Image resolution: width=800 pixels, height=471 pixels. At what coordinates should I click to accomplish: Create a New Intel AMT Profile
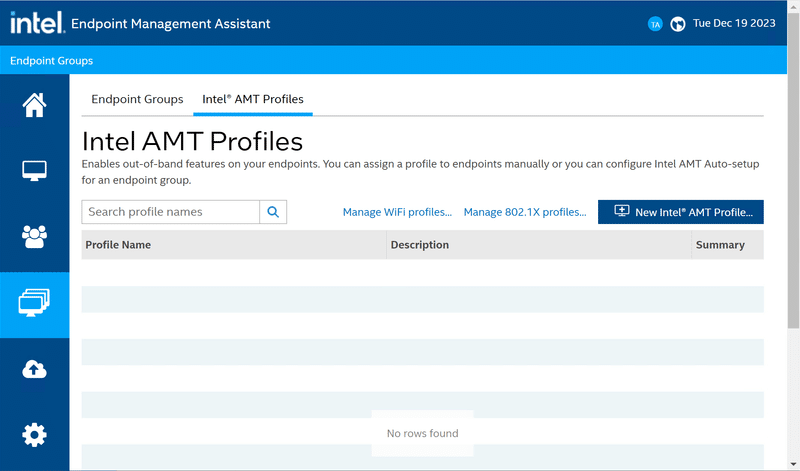pyautogui.click(x=681, y=212)
